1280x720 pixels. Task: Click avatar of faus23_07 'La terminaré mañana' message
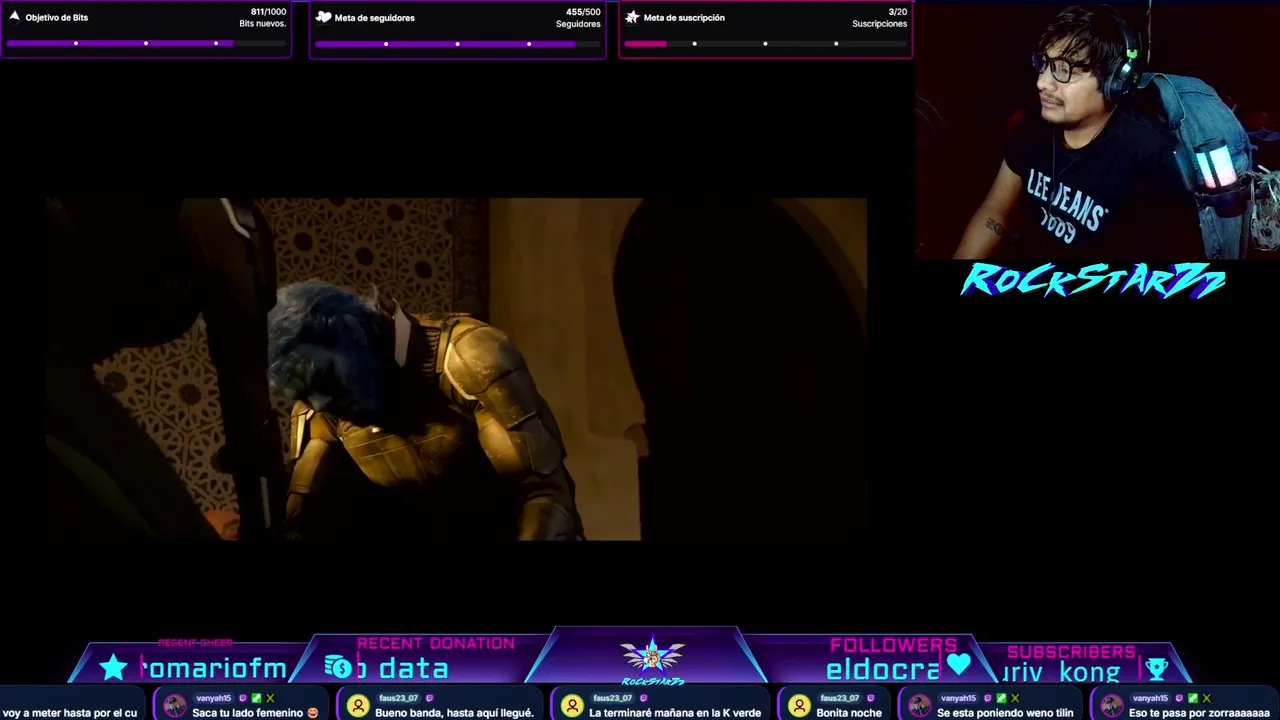pyautogui.click(x=572, y=706)
